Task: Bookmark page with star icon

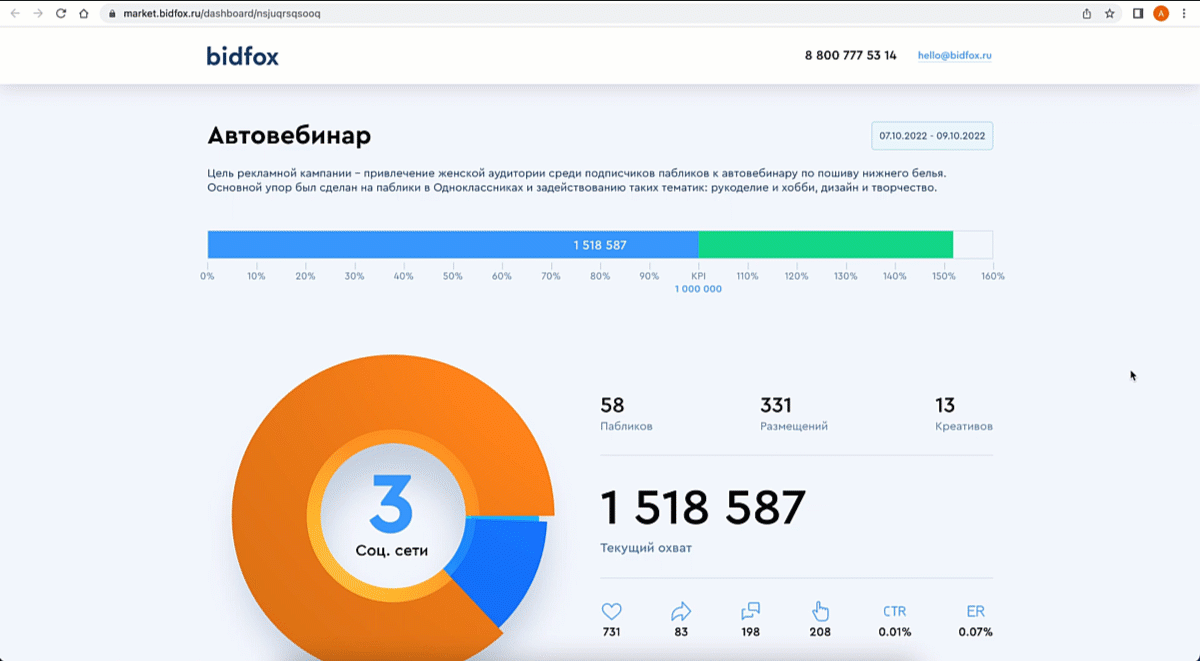Action: click(1110, 14)
